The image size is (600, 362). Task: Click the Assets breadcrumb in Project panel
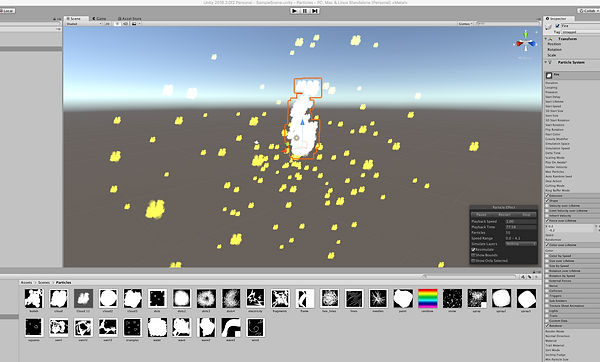click(x=26, y=282)
